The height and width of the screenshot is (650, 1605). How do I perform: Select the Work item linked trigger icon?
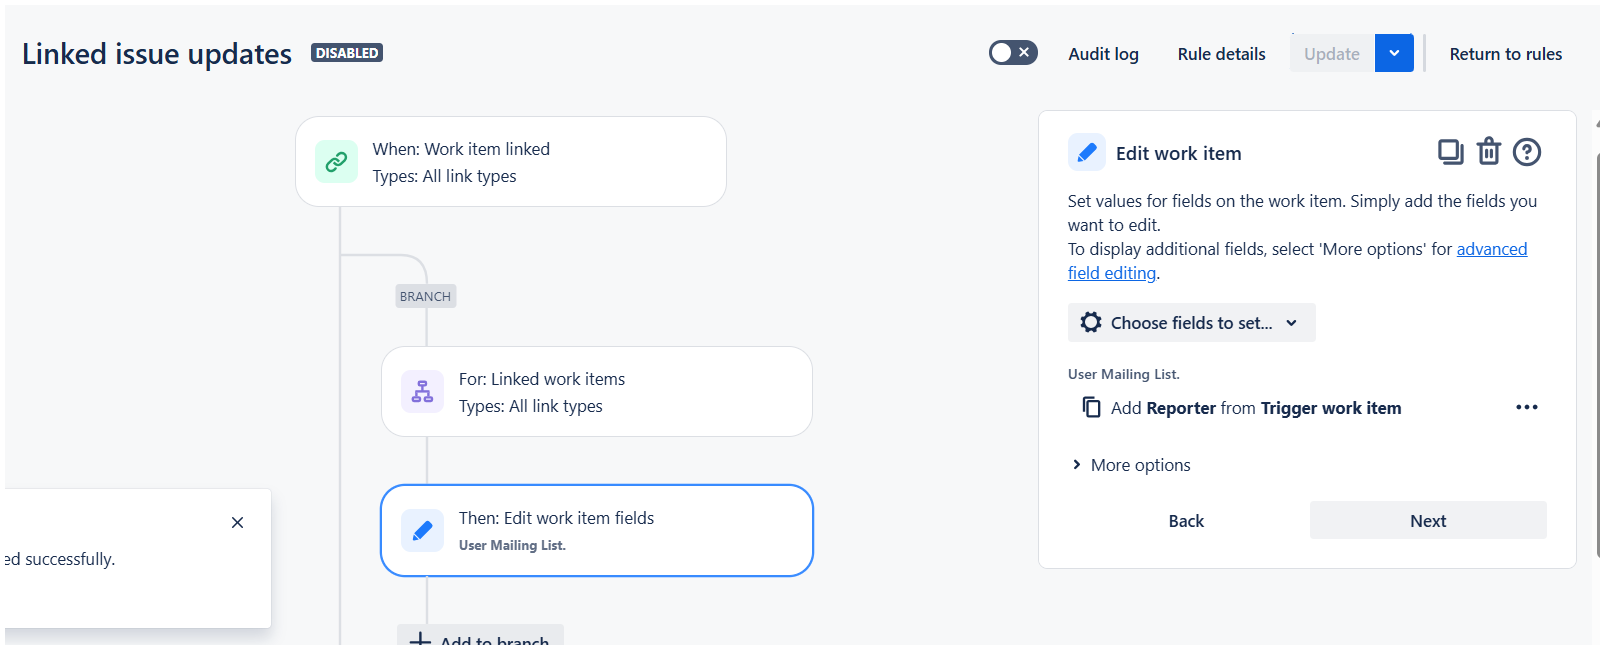[x=336, y=161]
